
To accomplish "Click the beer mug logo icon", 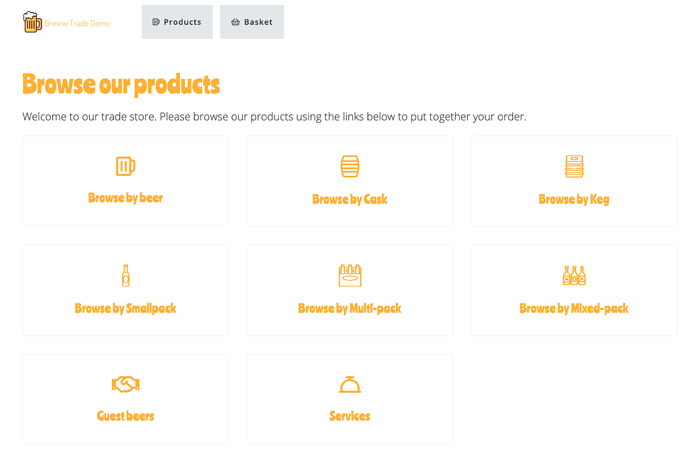I will click(x=32, y=22).
